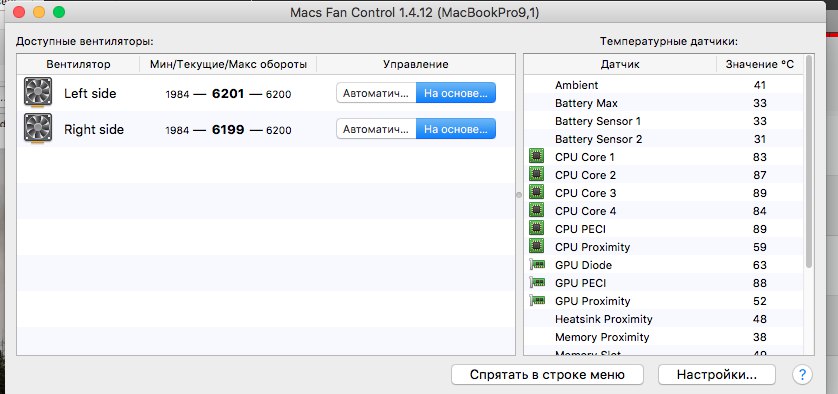
Task: Select the CPU Core 4 chip icon
Action: coord(536,211)
